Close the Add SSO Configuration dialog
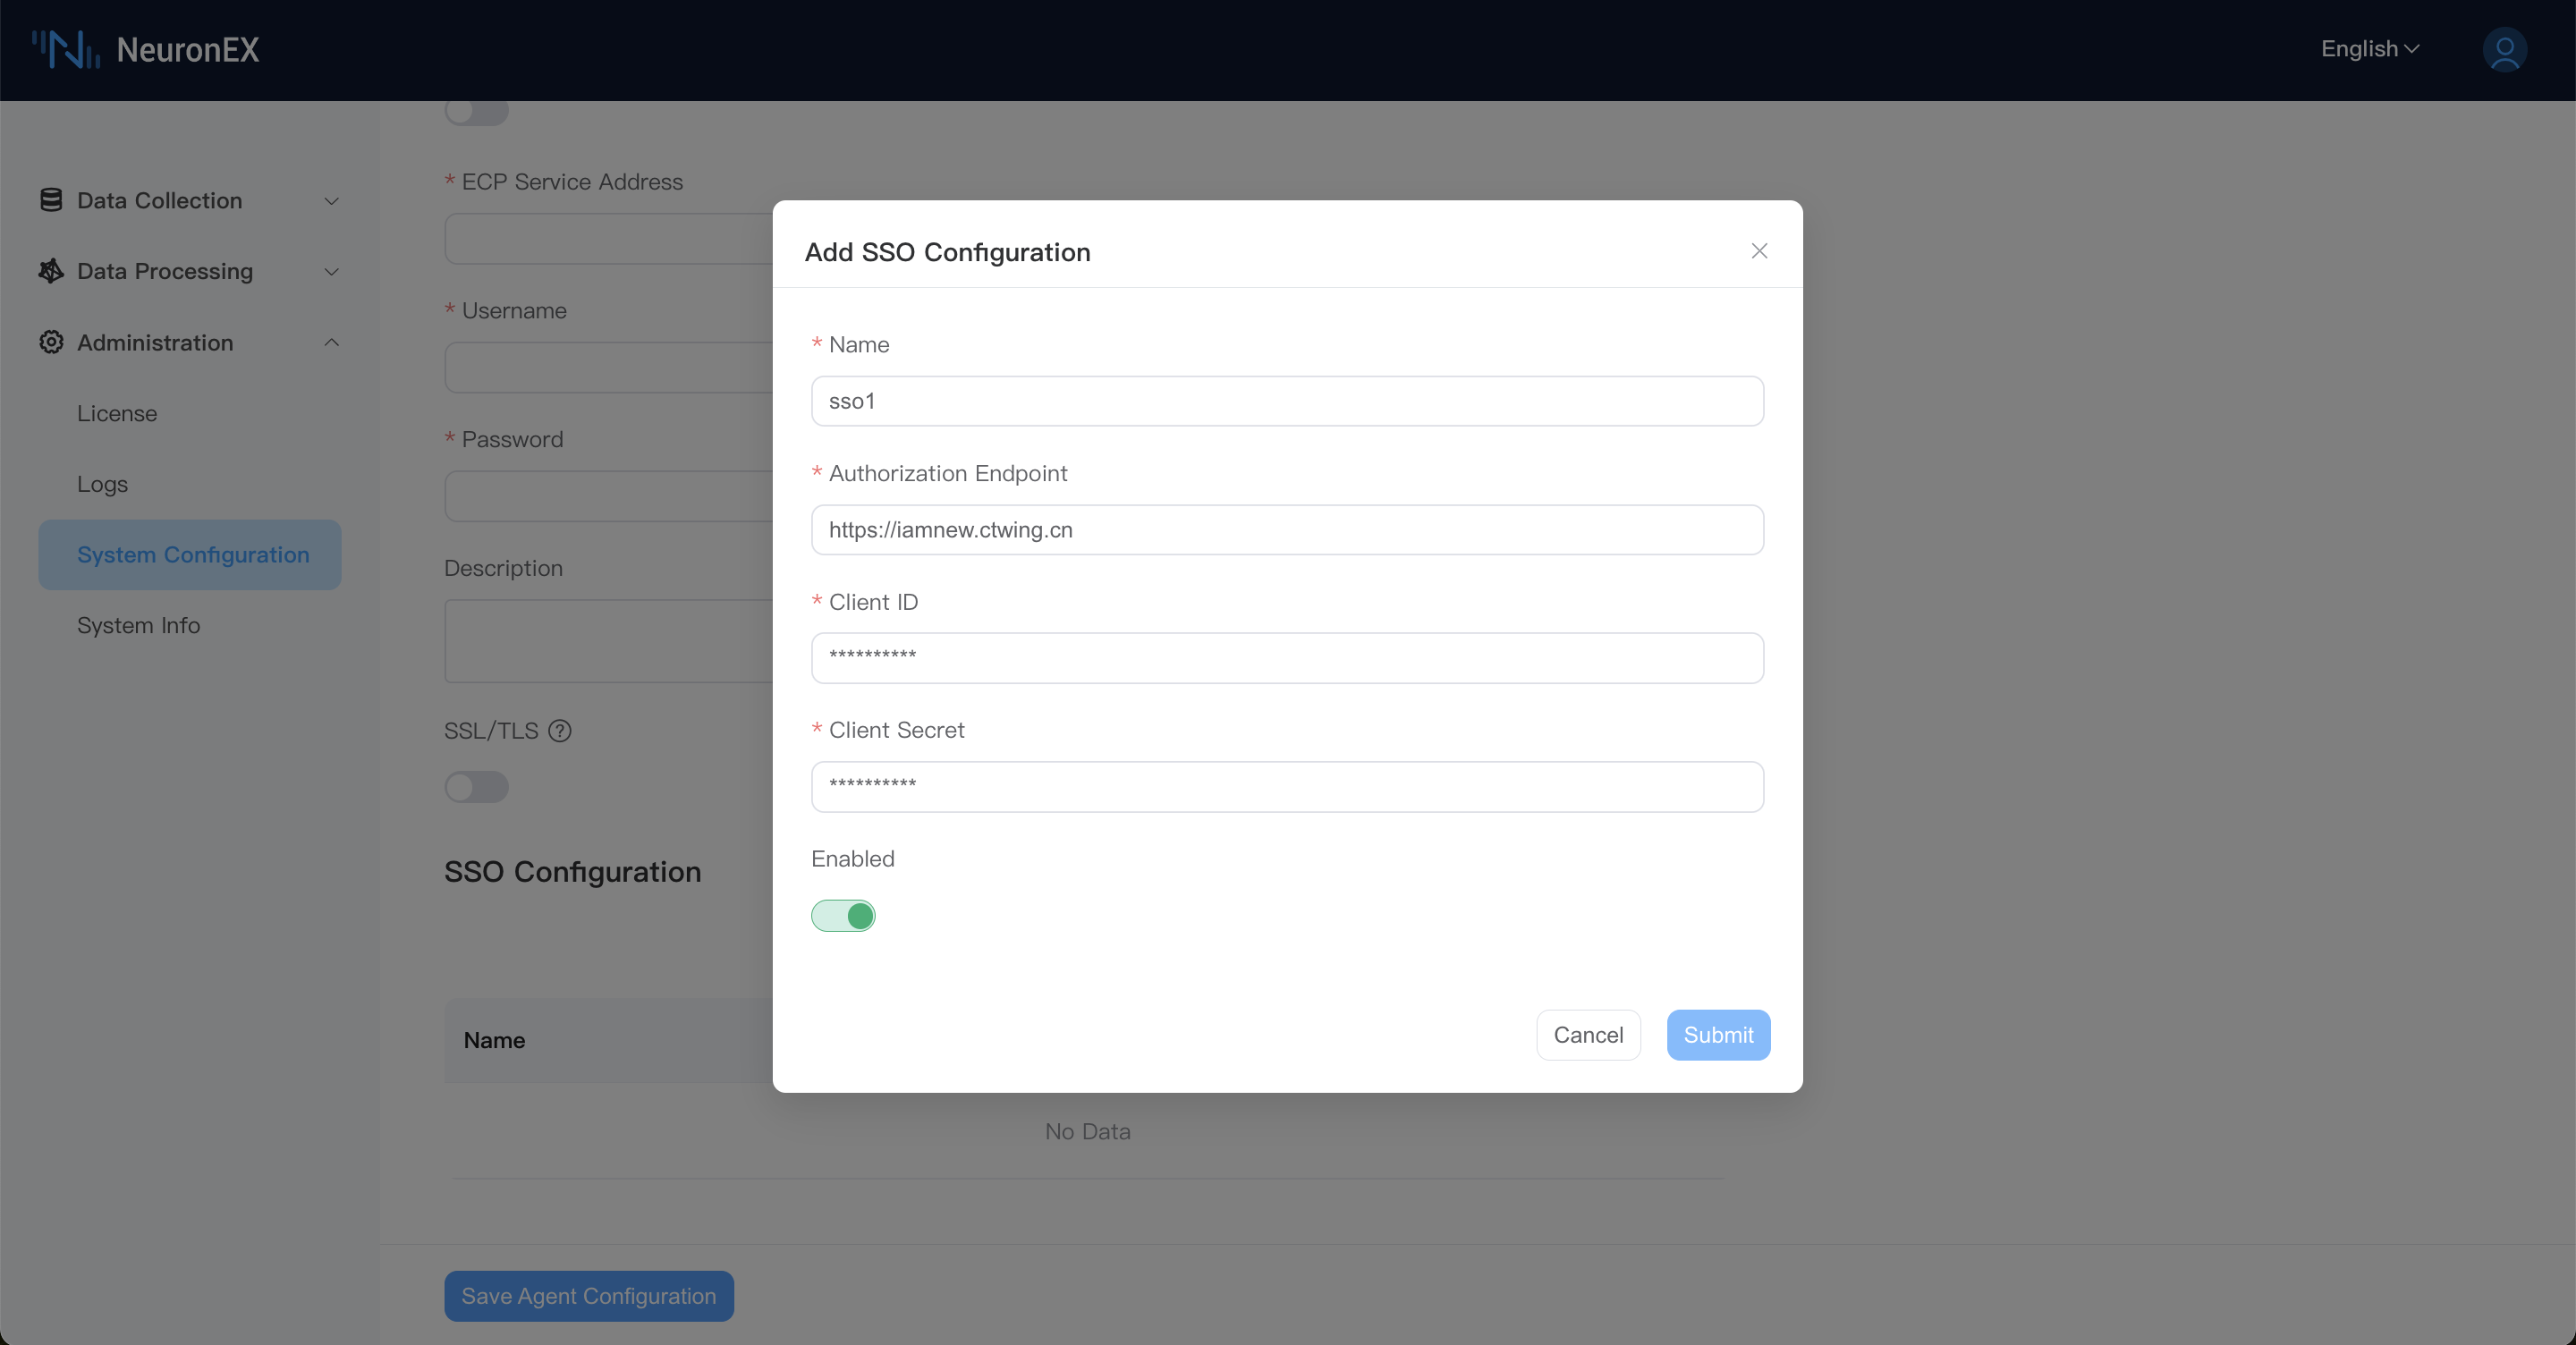 [x=1759, y=251]
